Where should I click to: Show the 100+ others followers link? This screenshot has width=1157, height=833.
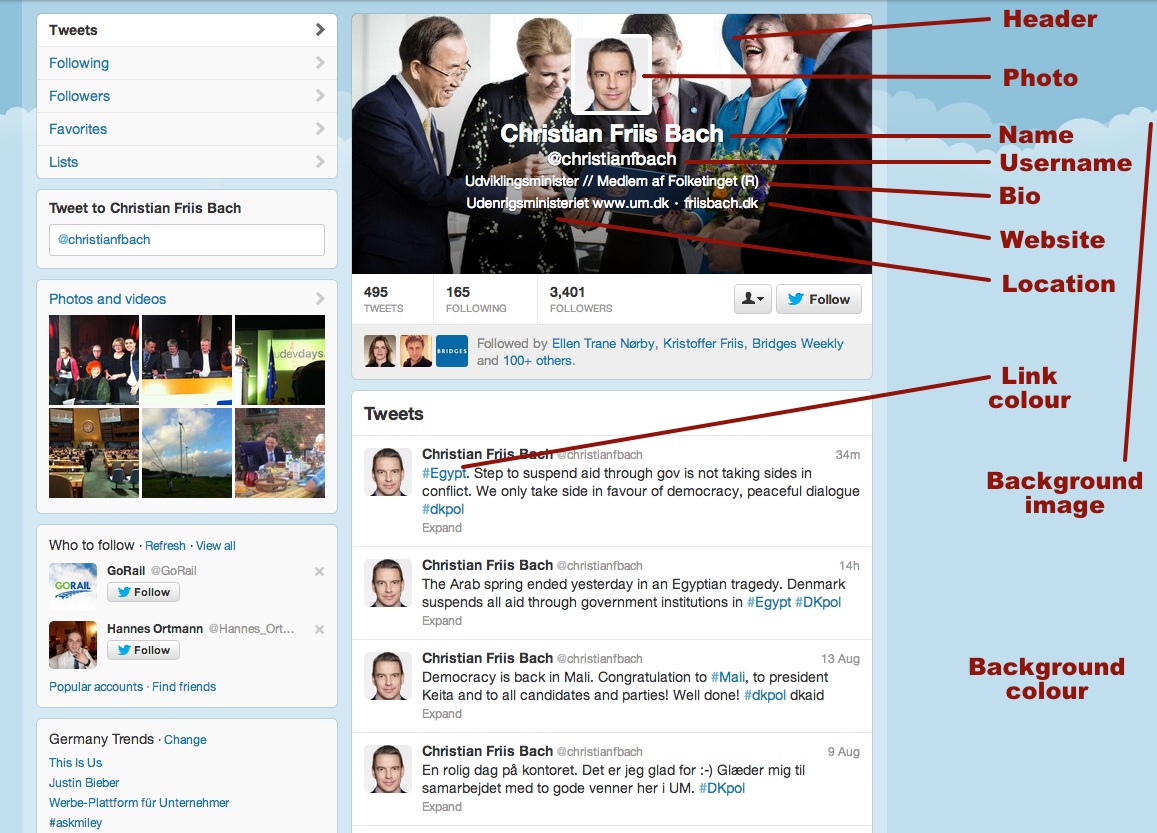(539, 360)
